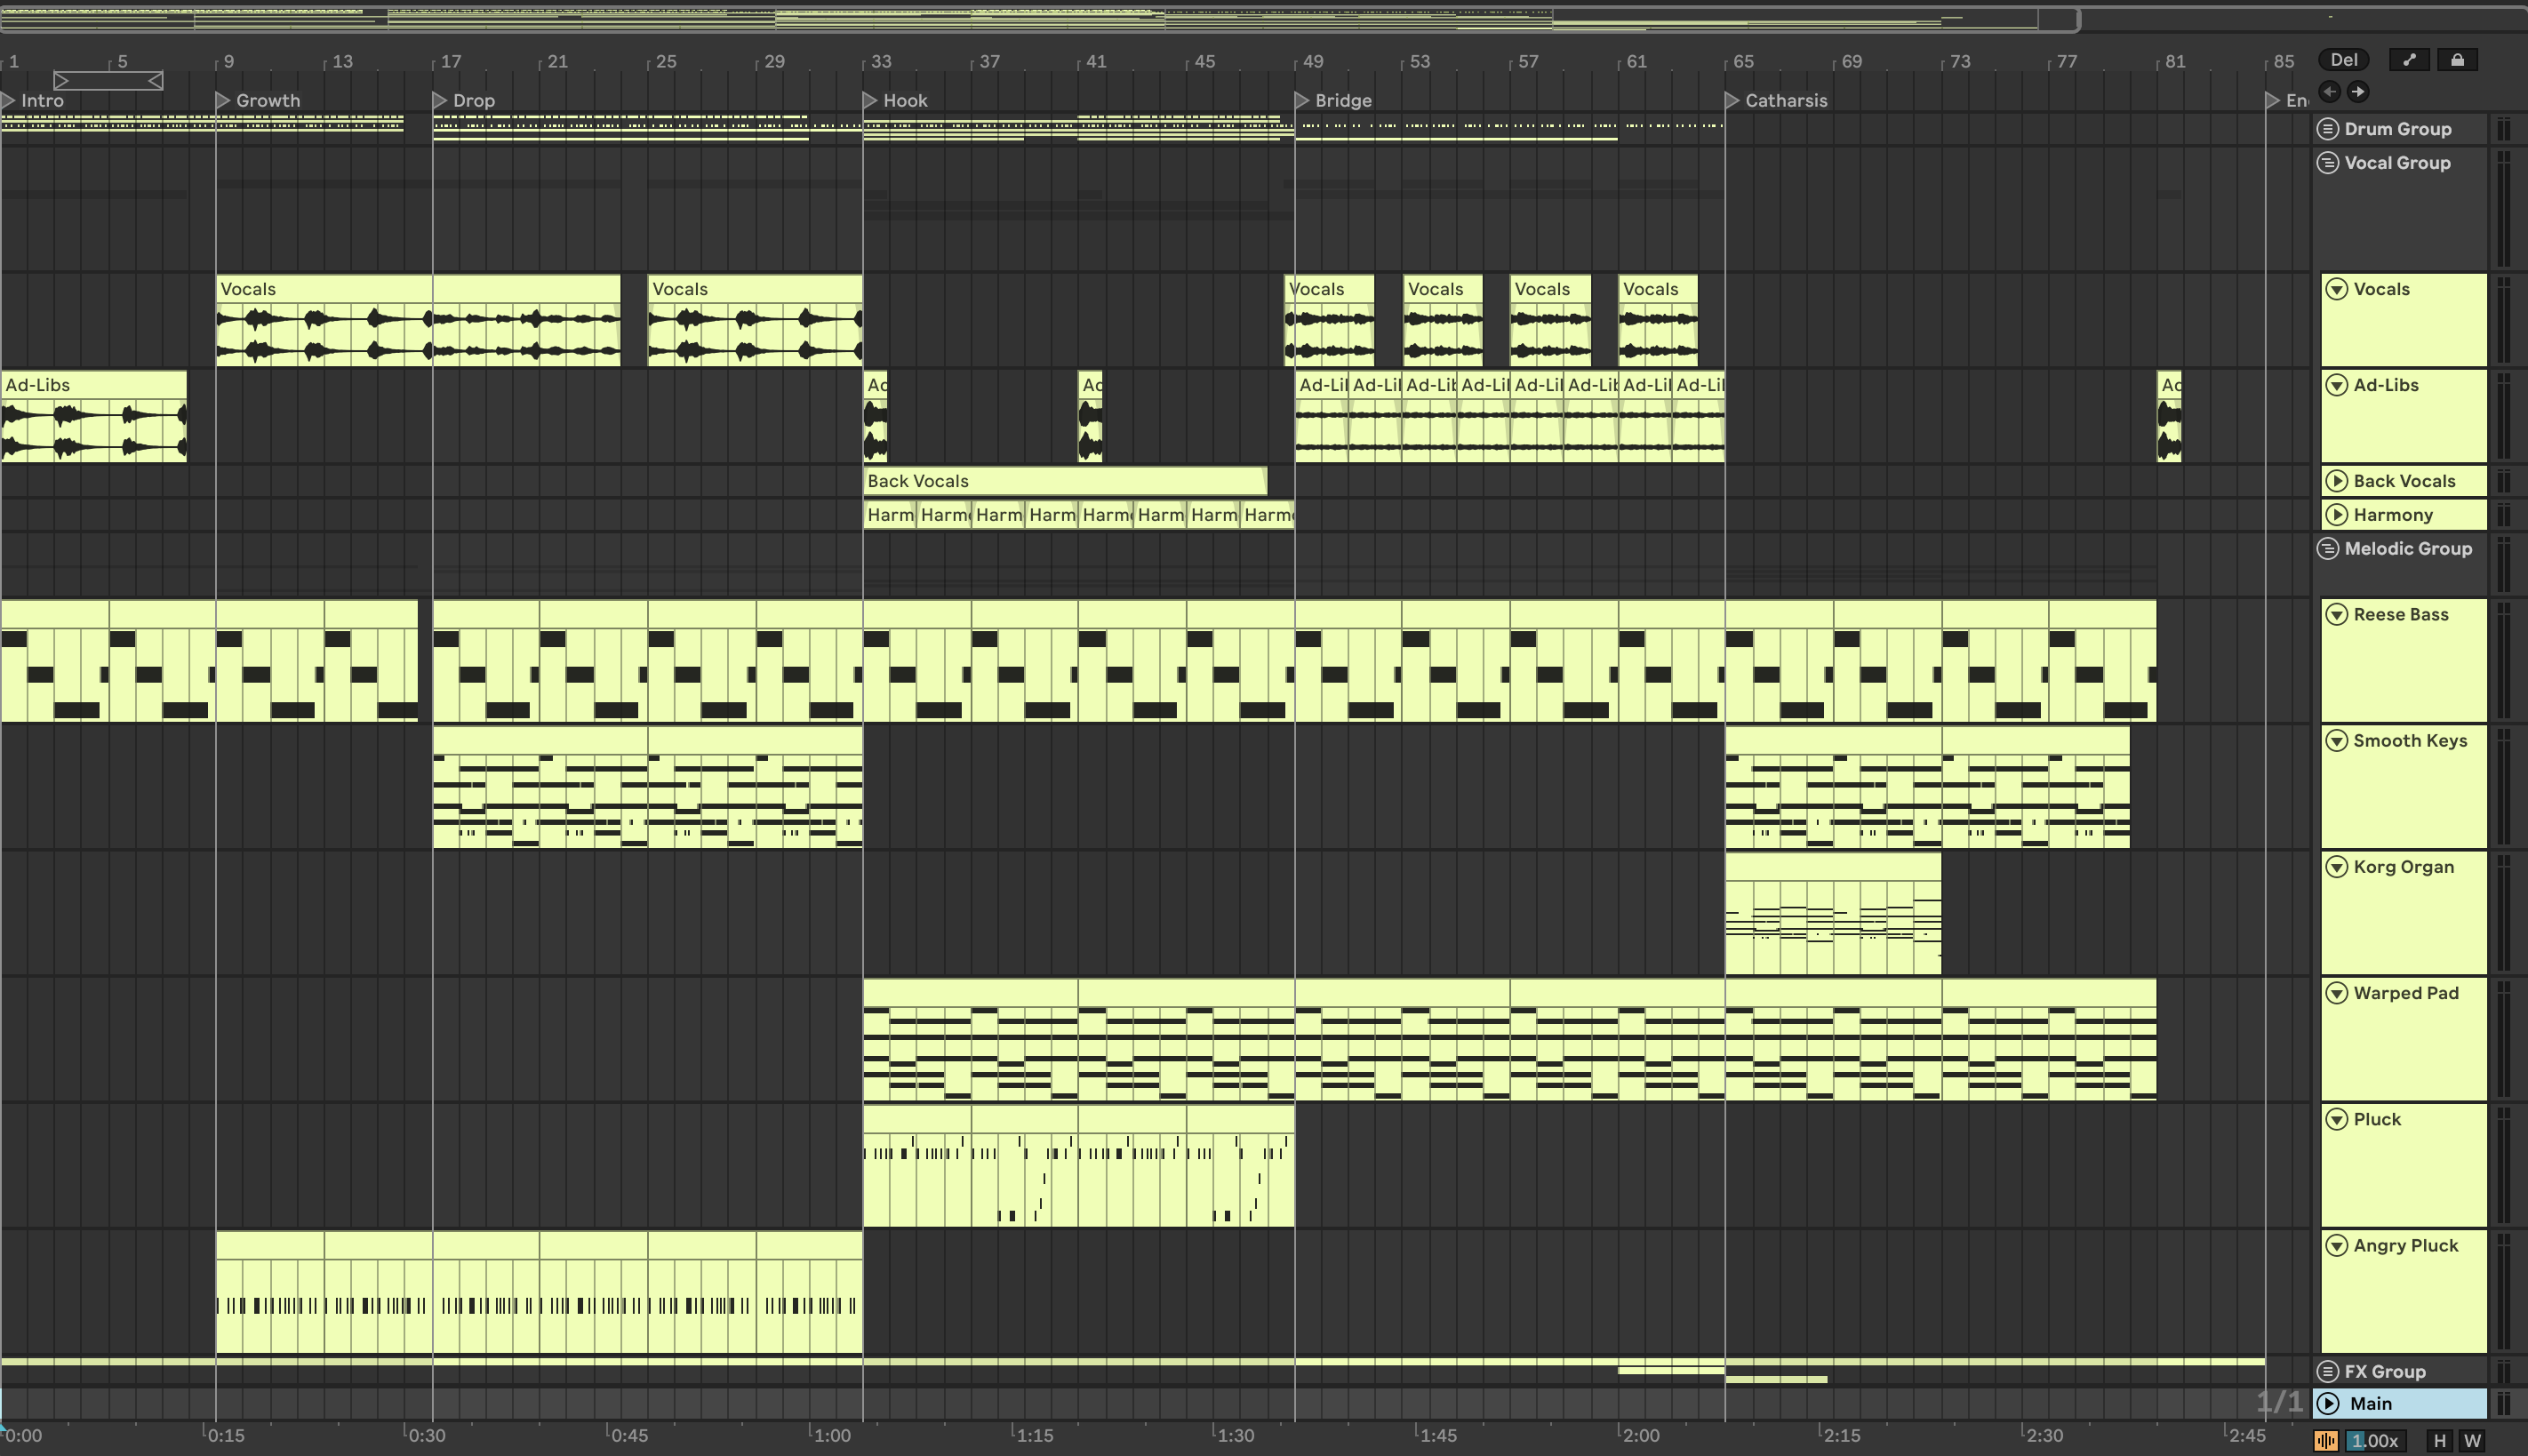2528x1456 pixels.
Task: Select the Reese Bass track name
Action: tap(2401, 614)
